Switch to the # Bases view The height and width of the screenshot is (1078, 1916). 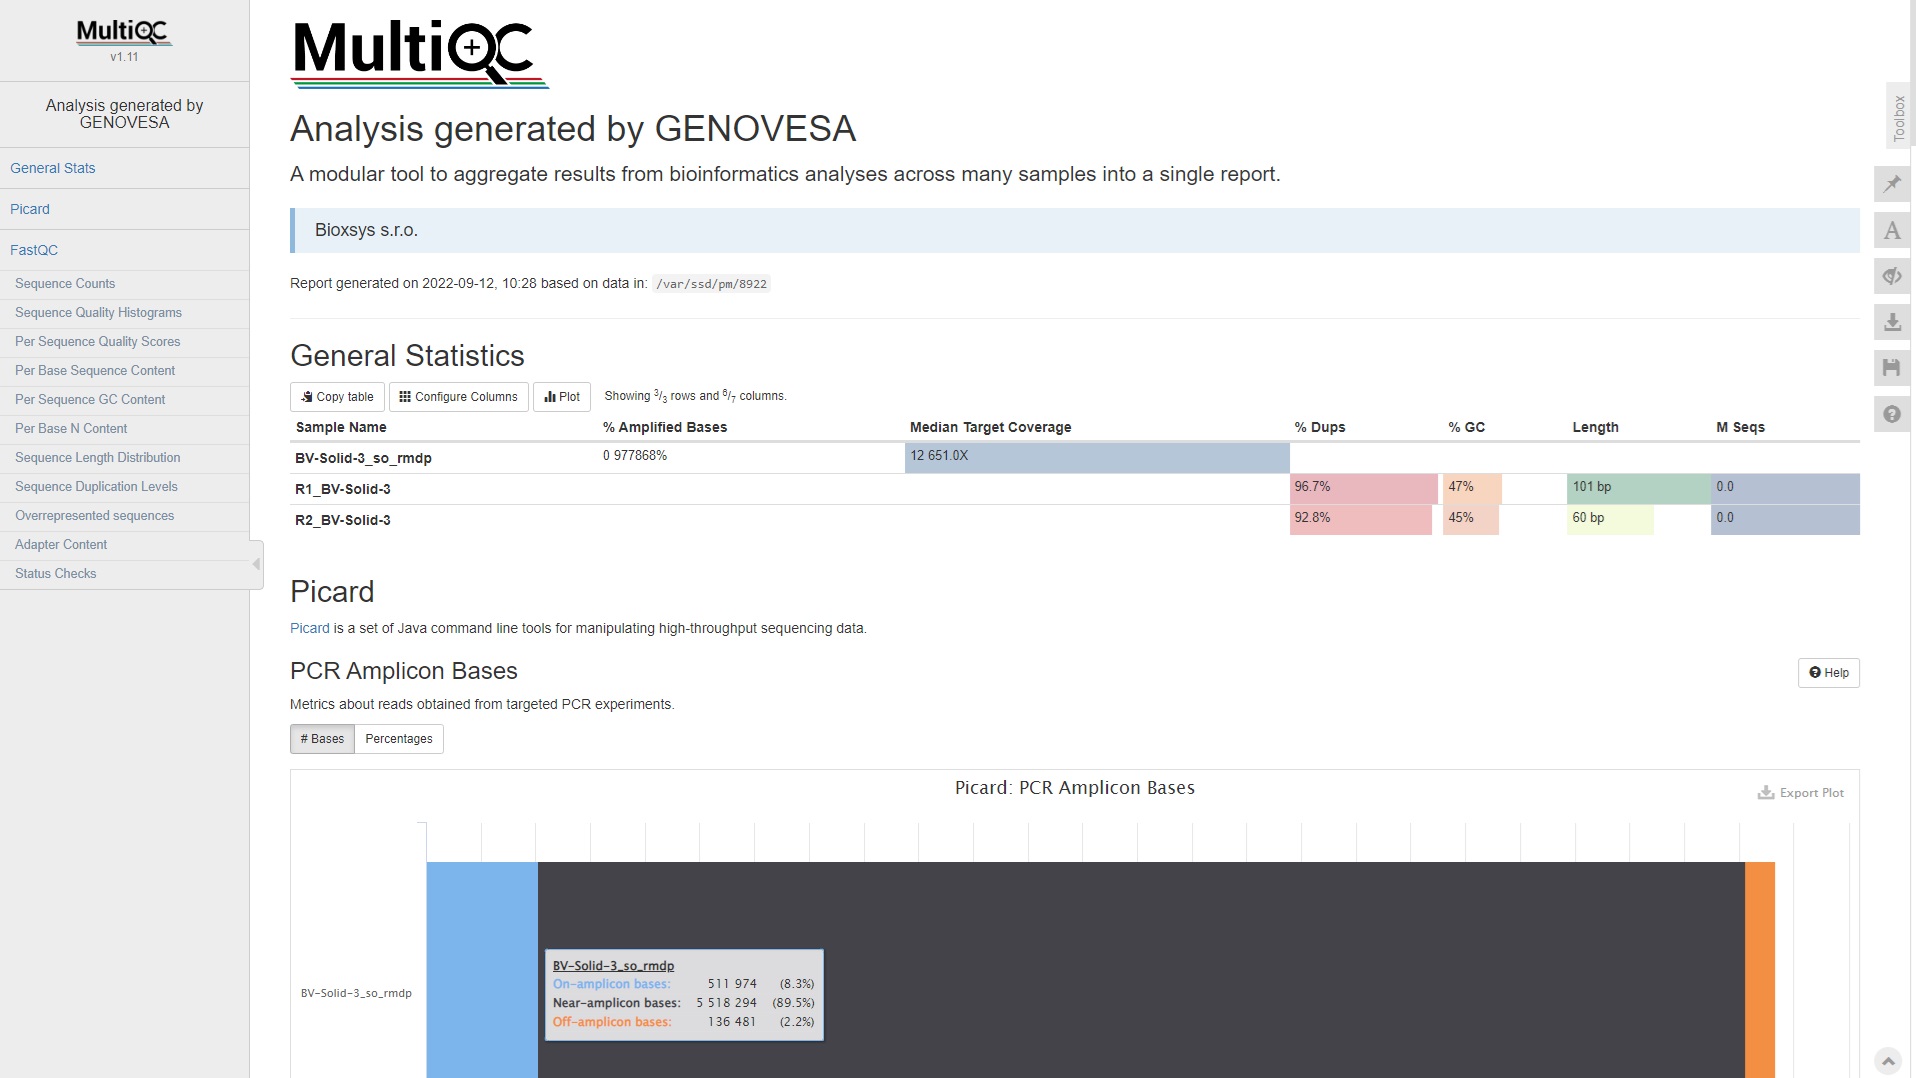click(322, 739)
